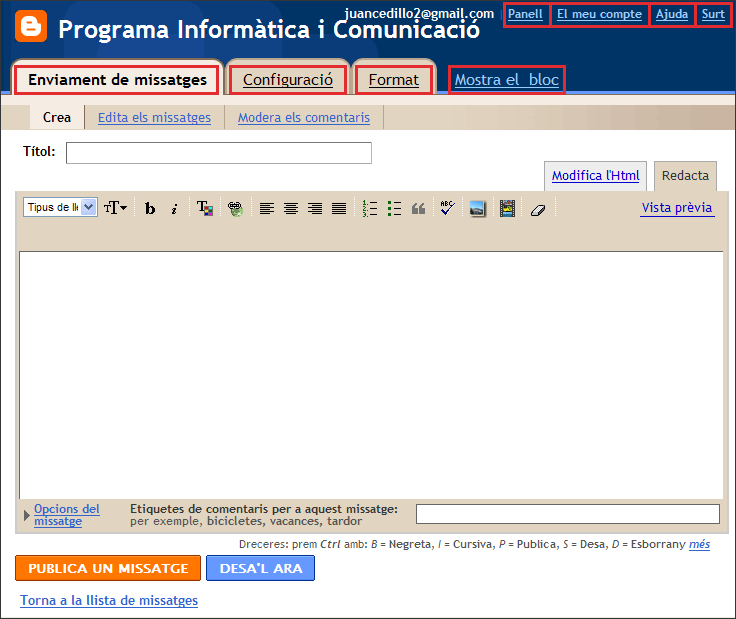The width and height of the screenshot is (736, 619).
Task: Insert a bulleted list
Action: (394, 208)
